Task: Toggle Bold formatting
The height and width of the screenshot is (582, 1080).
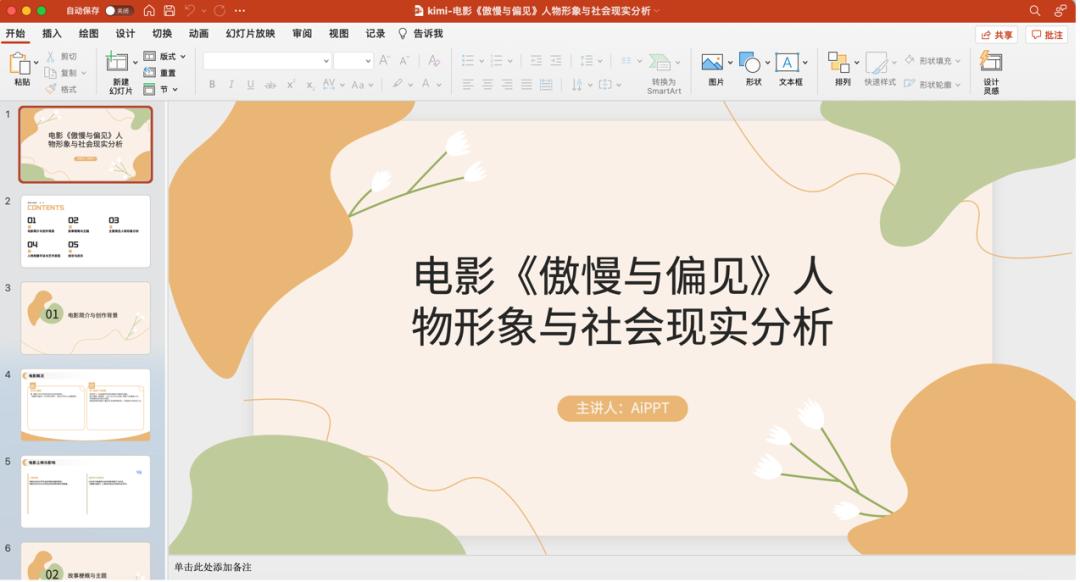Action: point(212,85)
